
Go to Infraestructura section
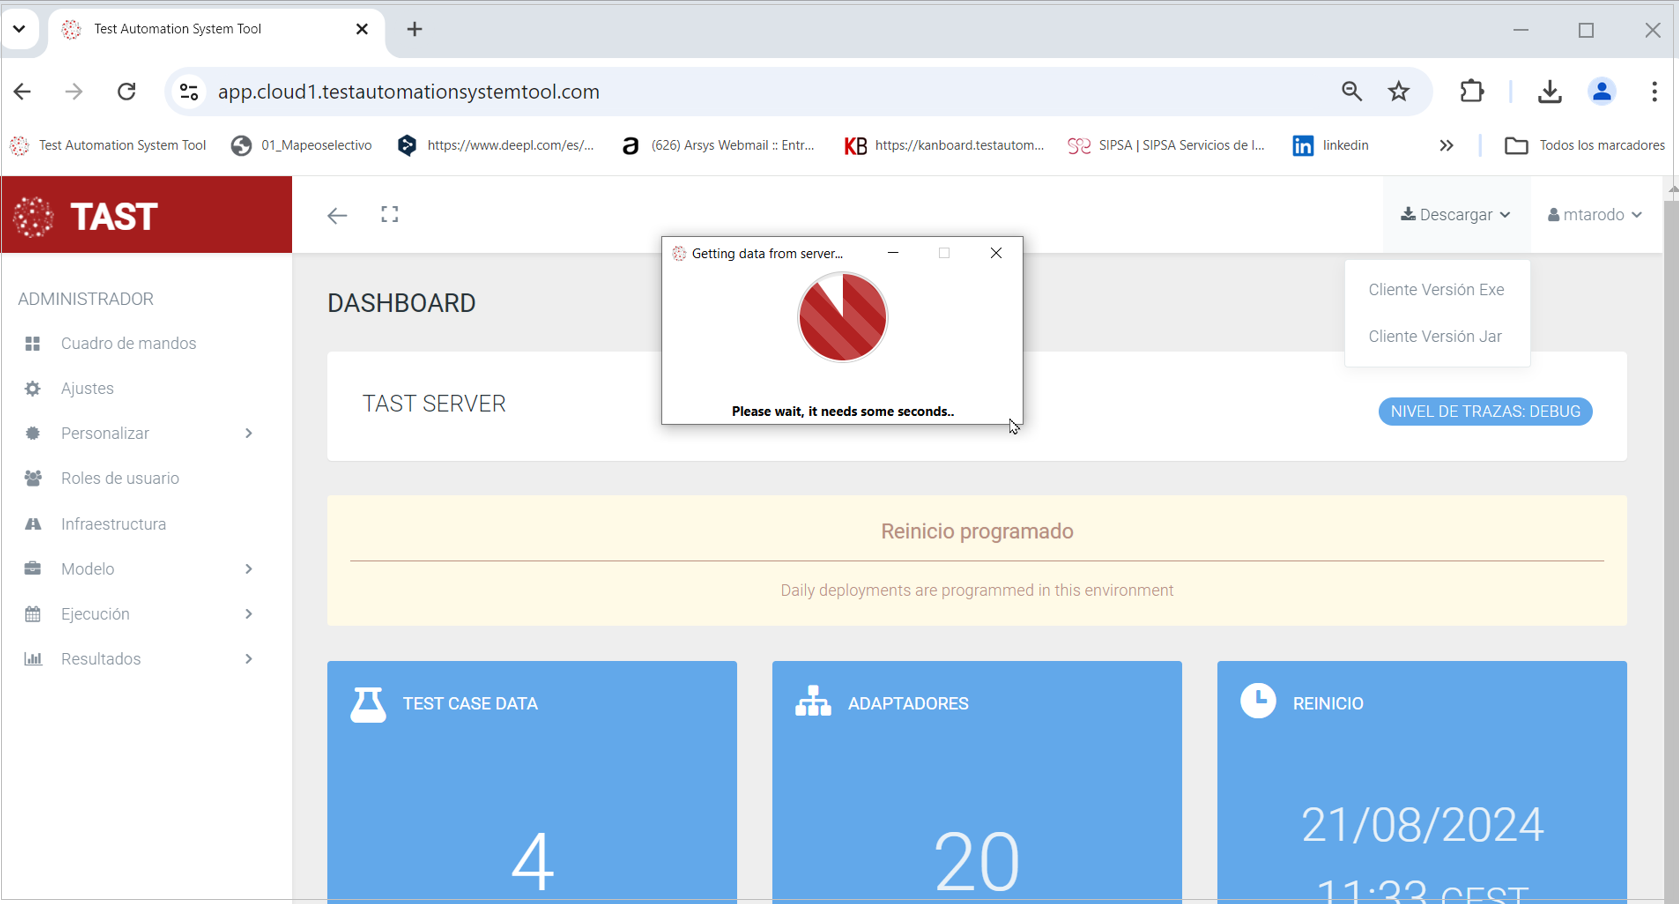113,524
